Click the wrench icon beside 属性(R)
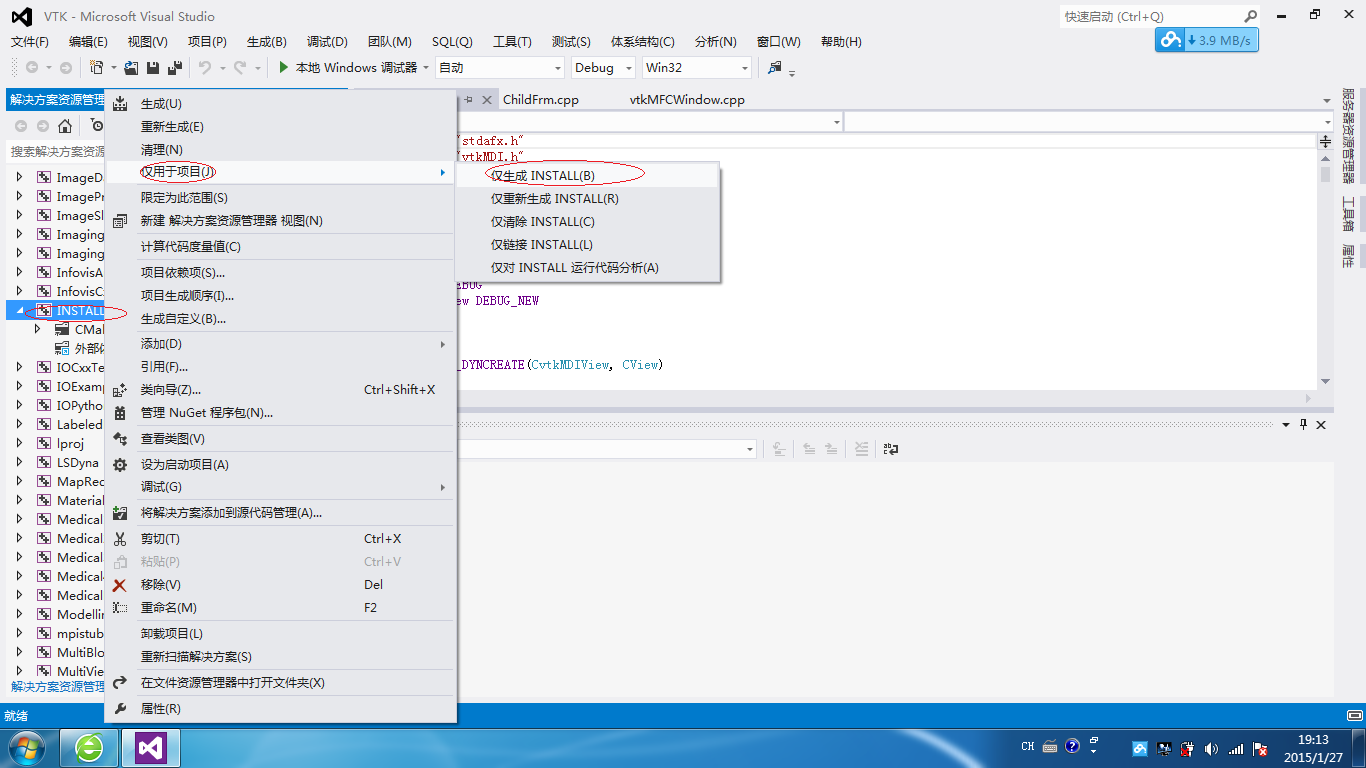Image resolution: width=1366 pixels, height=768 pixels. (x=120, y=709)
